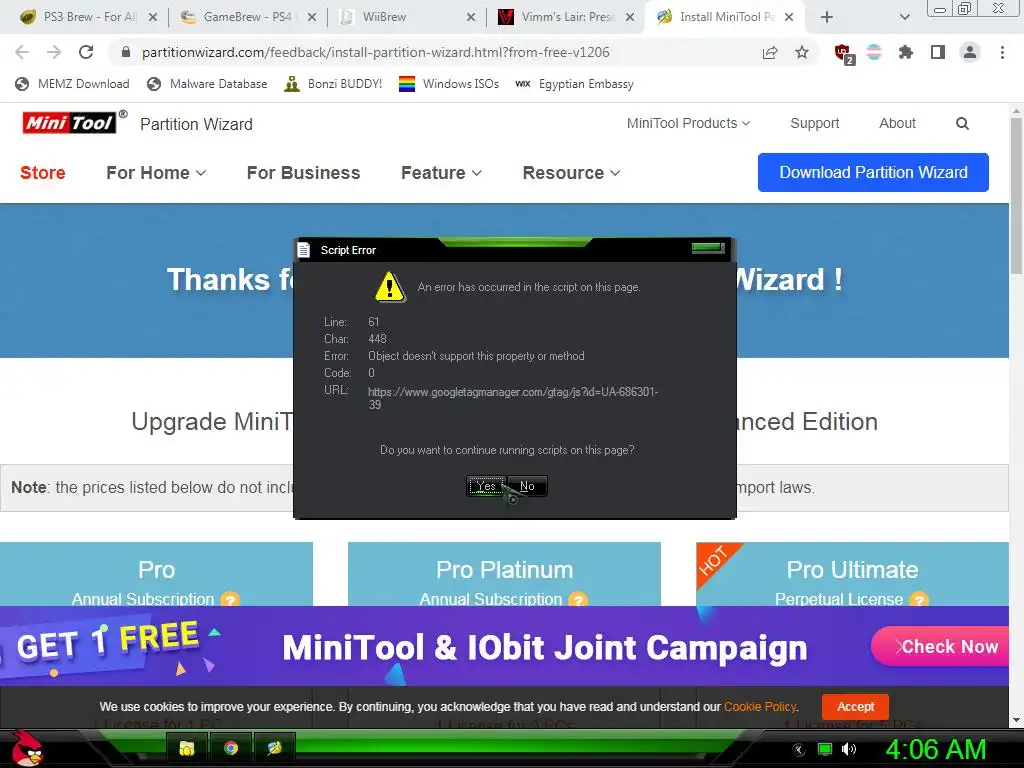Screen dimensions: 1024x768
Task: Open Chrome from the taskbar
Action: point(231,748)
